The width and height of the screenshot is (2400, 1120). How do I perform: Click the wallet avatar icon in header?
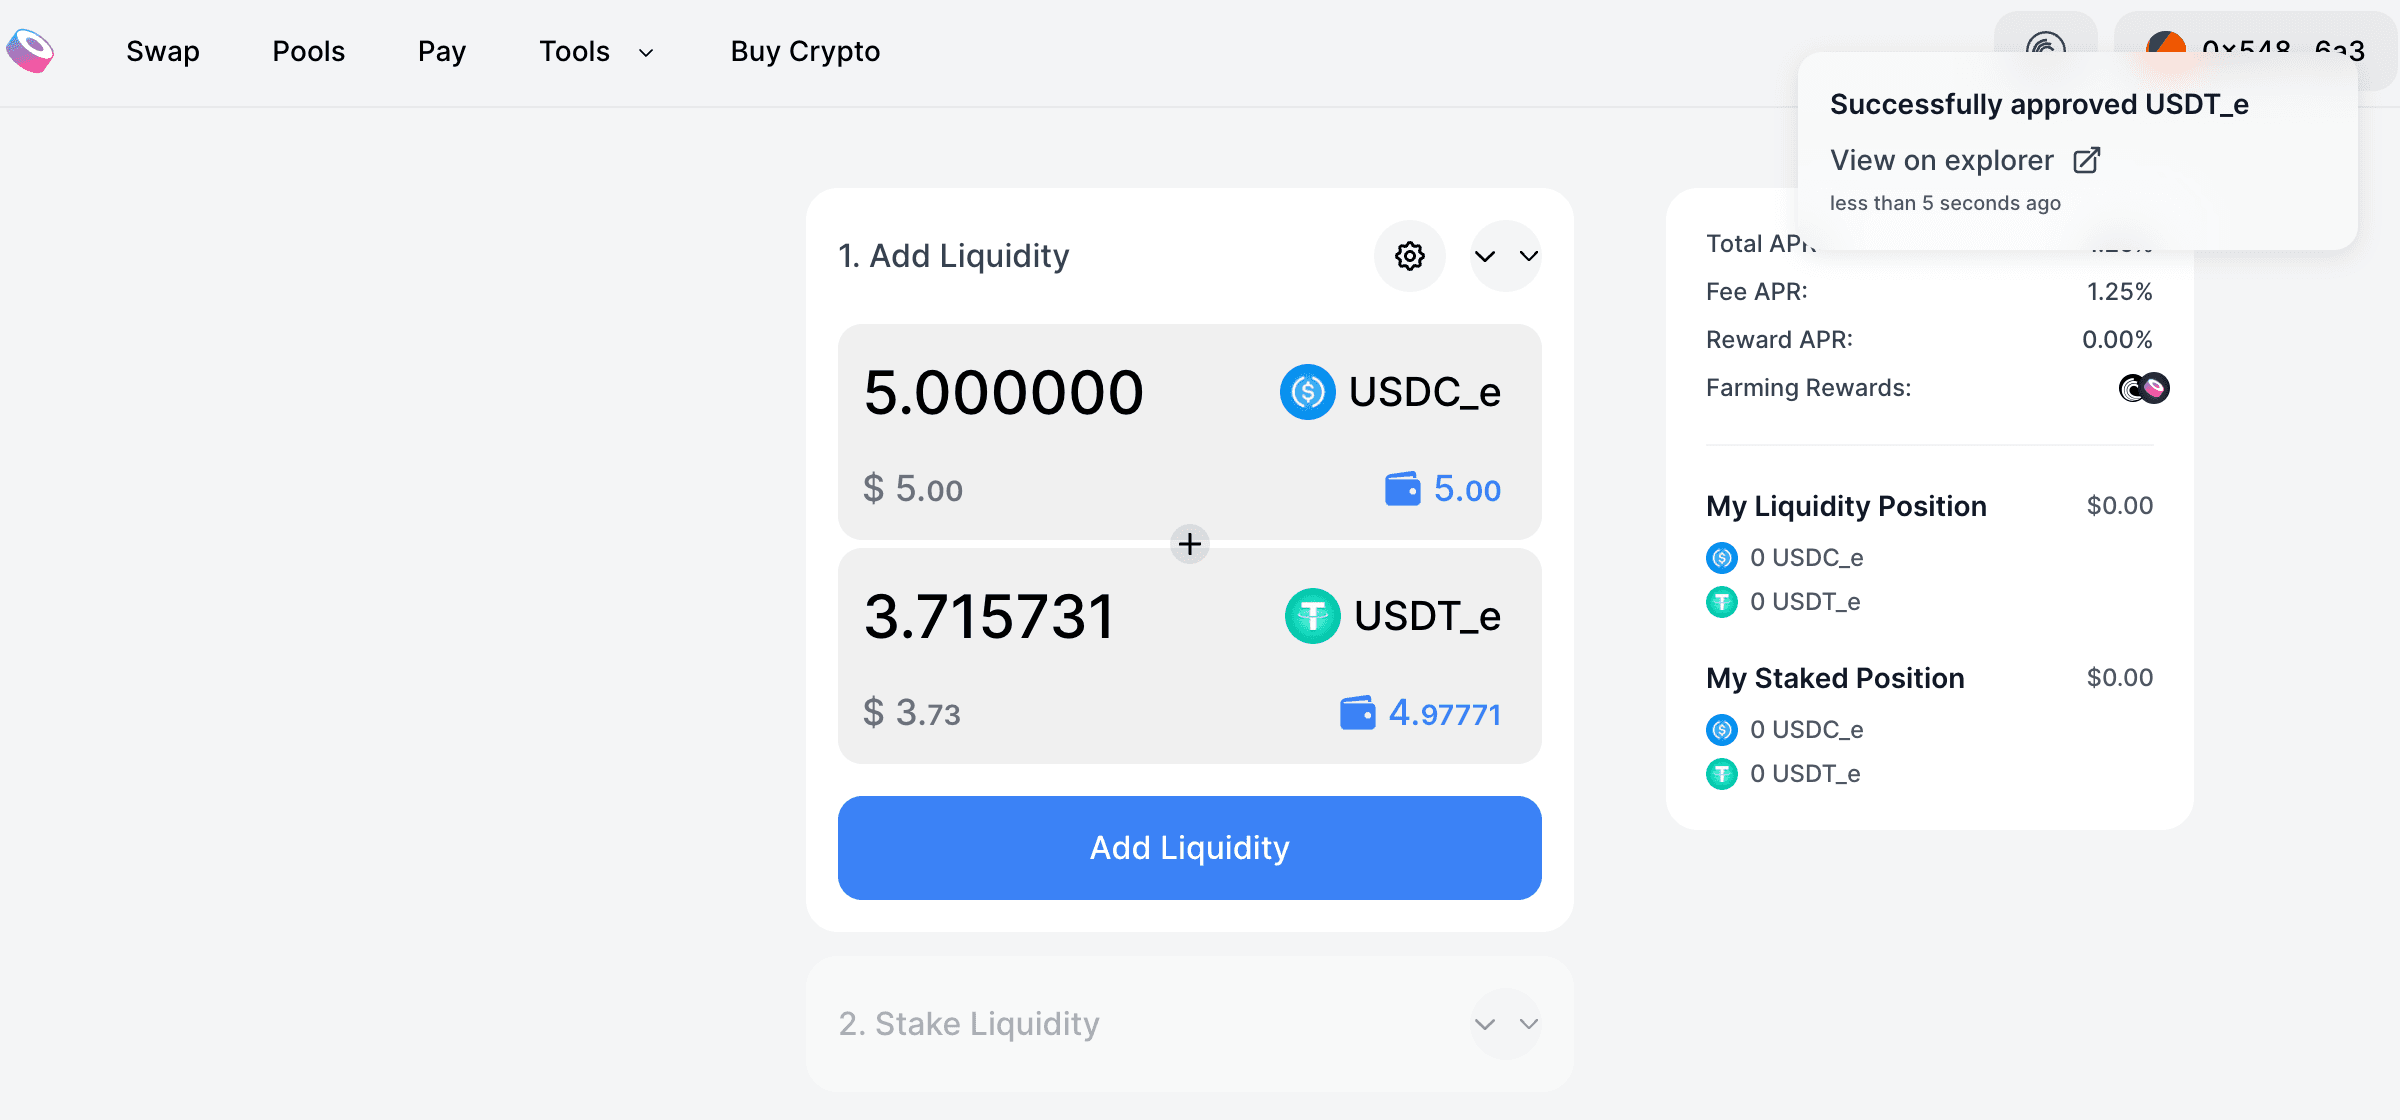2165,46
